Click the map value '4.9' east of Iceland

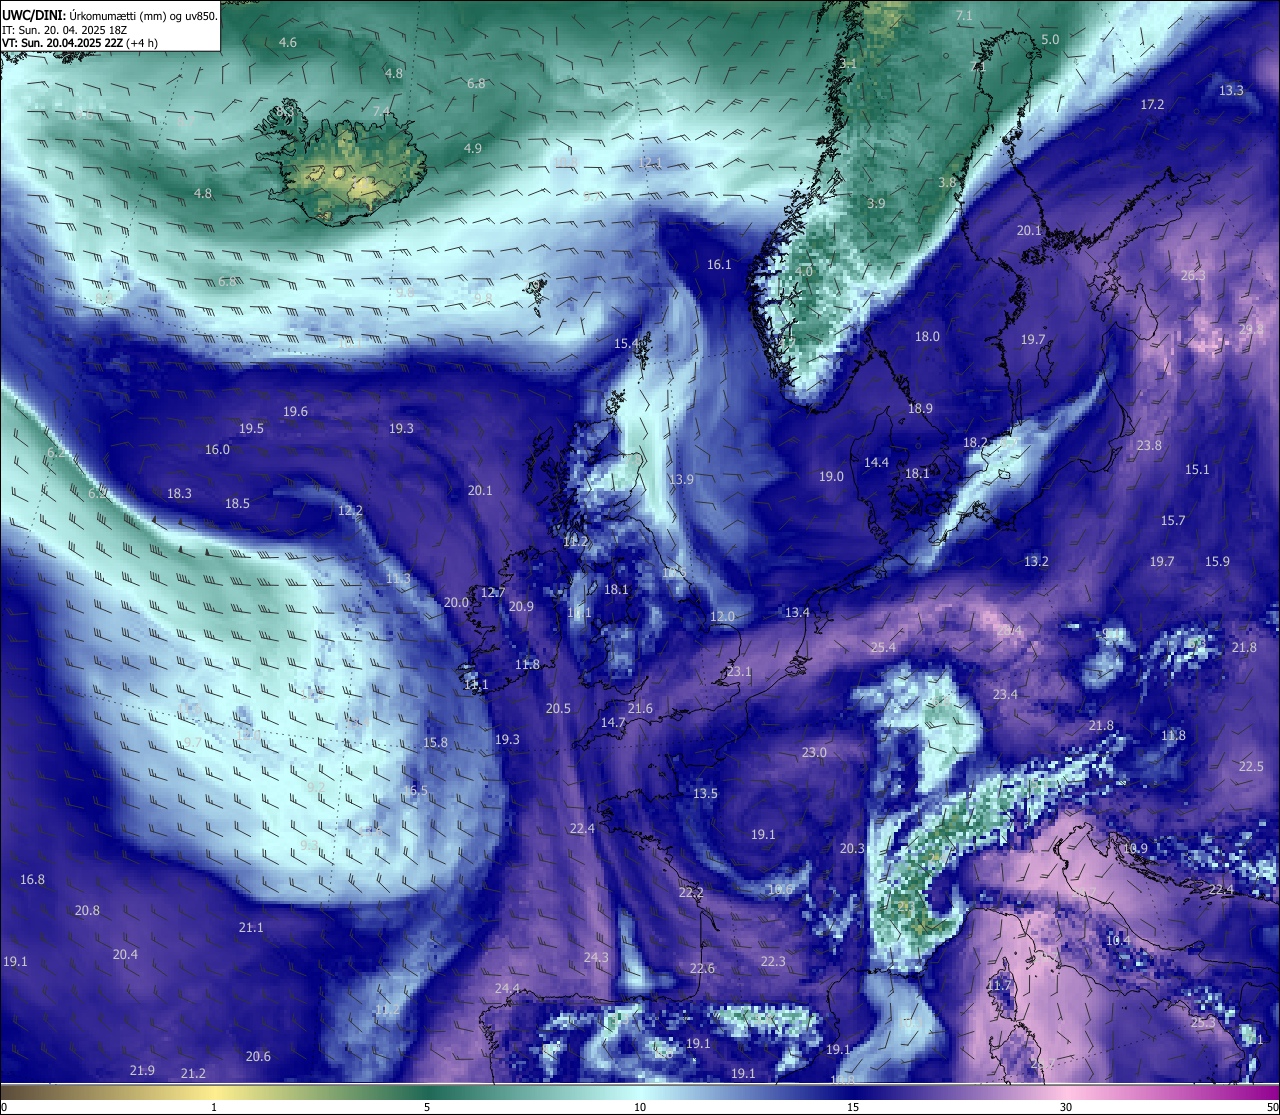click(x=473, y=148)
